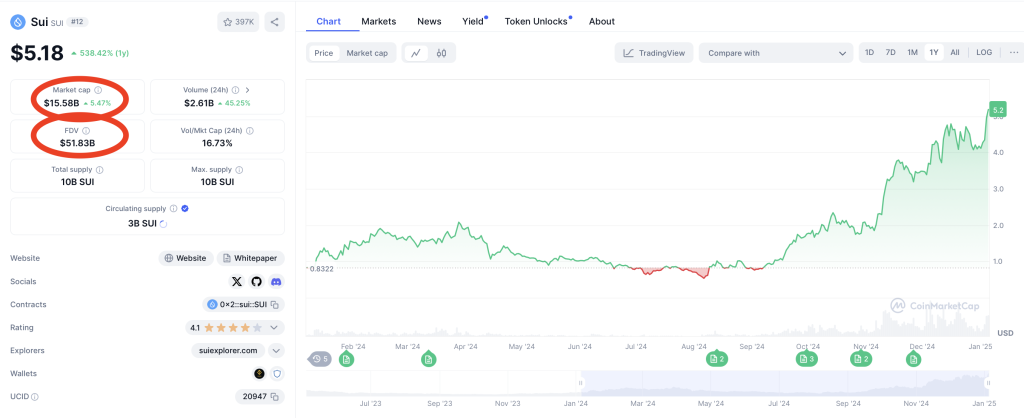The image size is (1024, 418).
Task: Open Circulating supply info icon
Action: click(173, 209)
